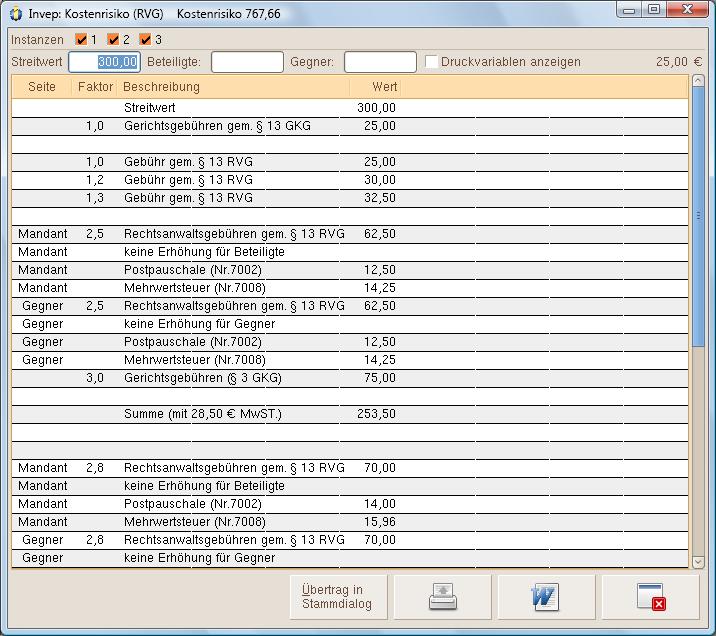
Task: Click the value 75,00 in the Wert column
Action: coord(380,378)
